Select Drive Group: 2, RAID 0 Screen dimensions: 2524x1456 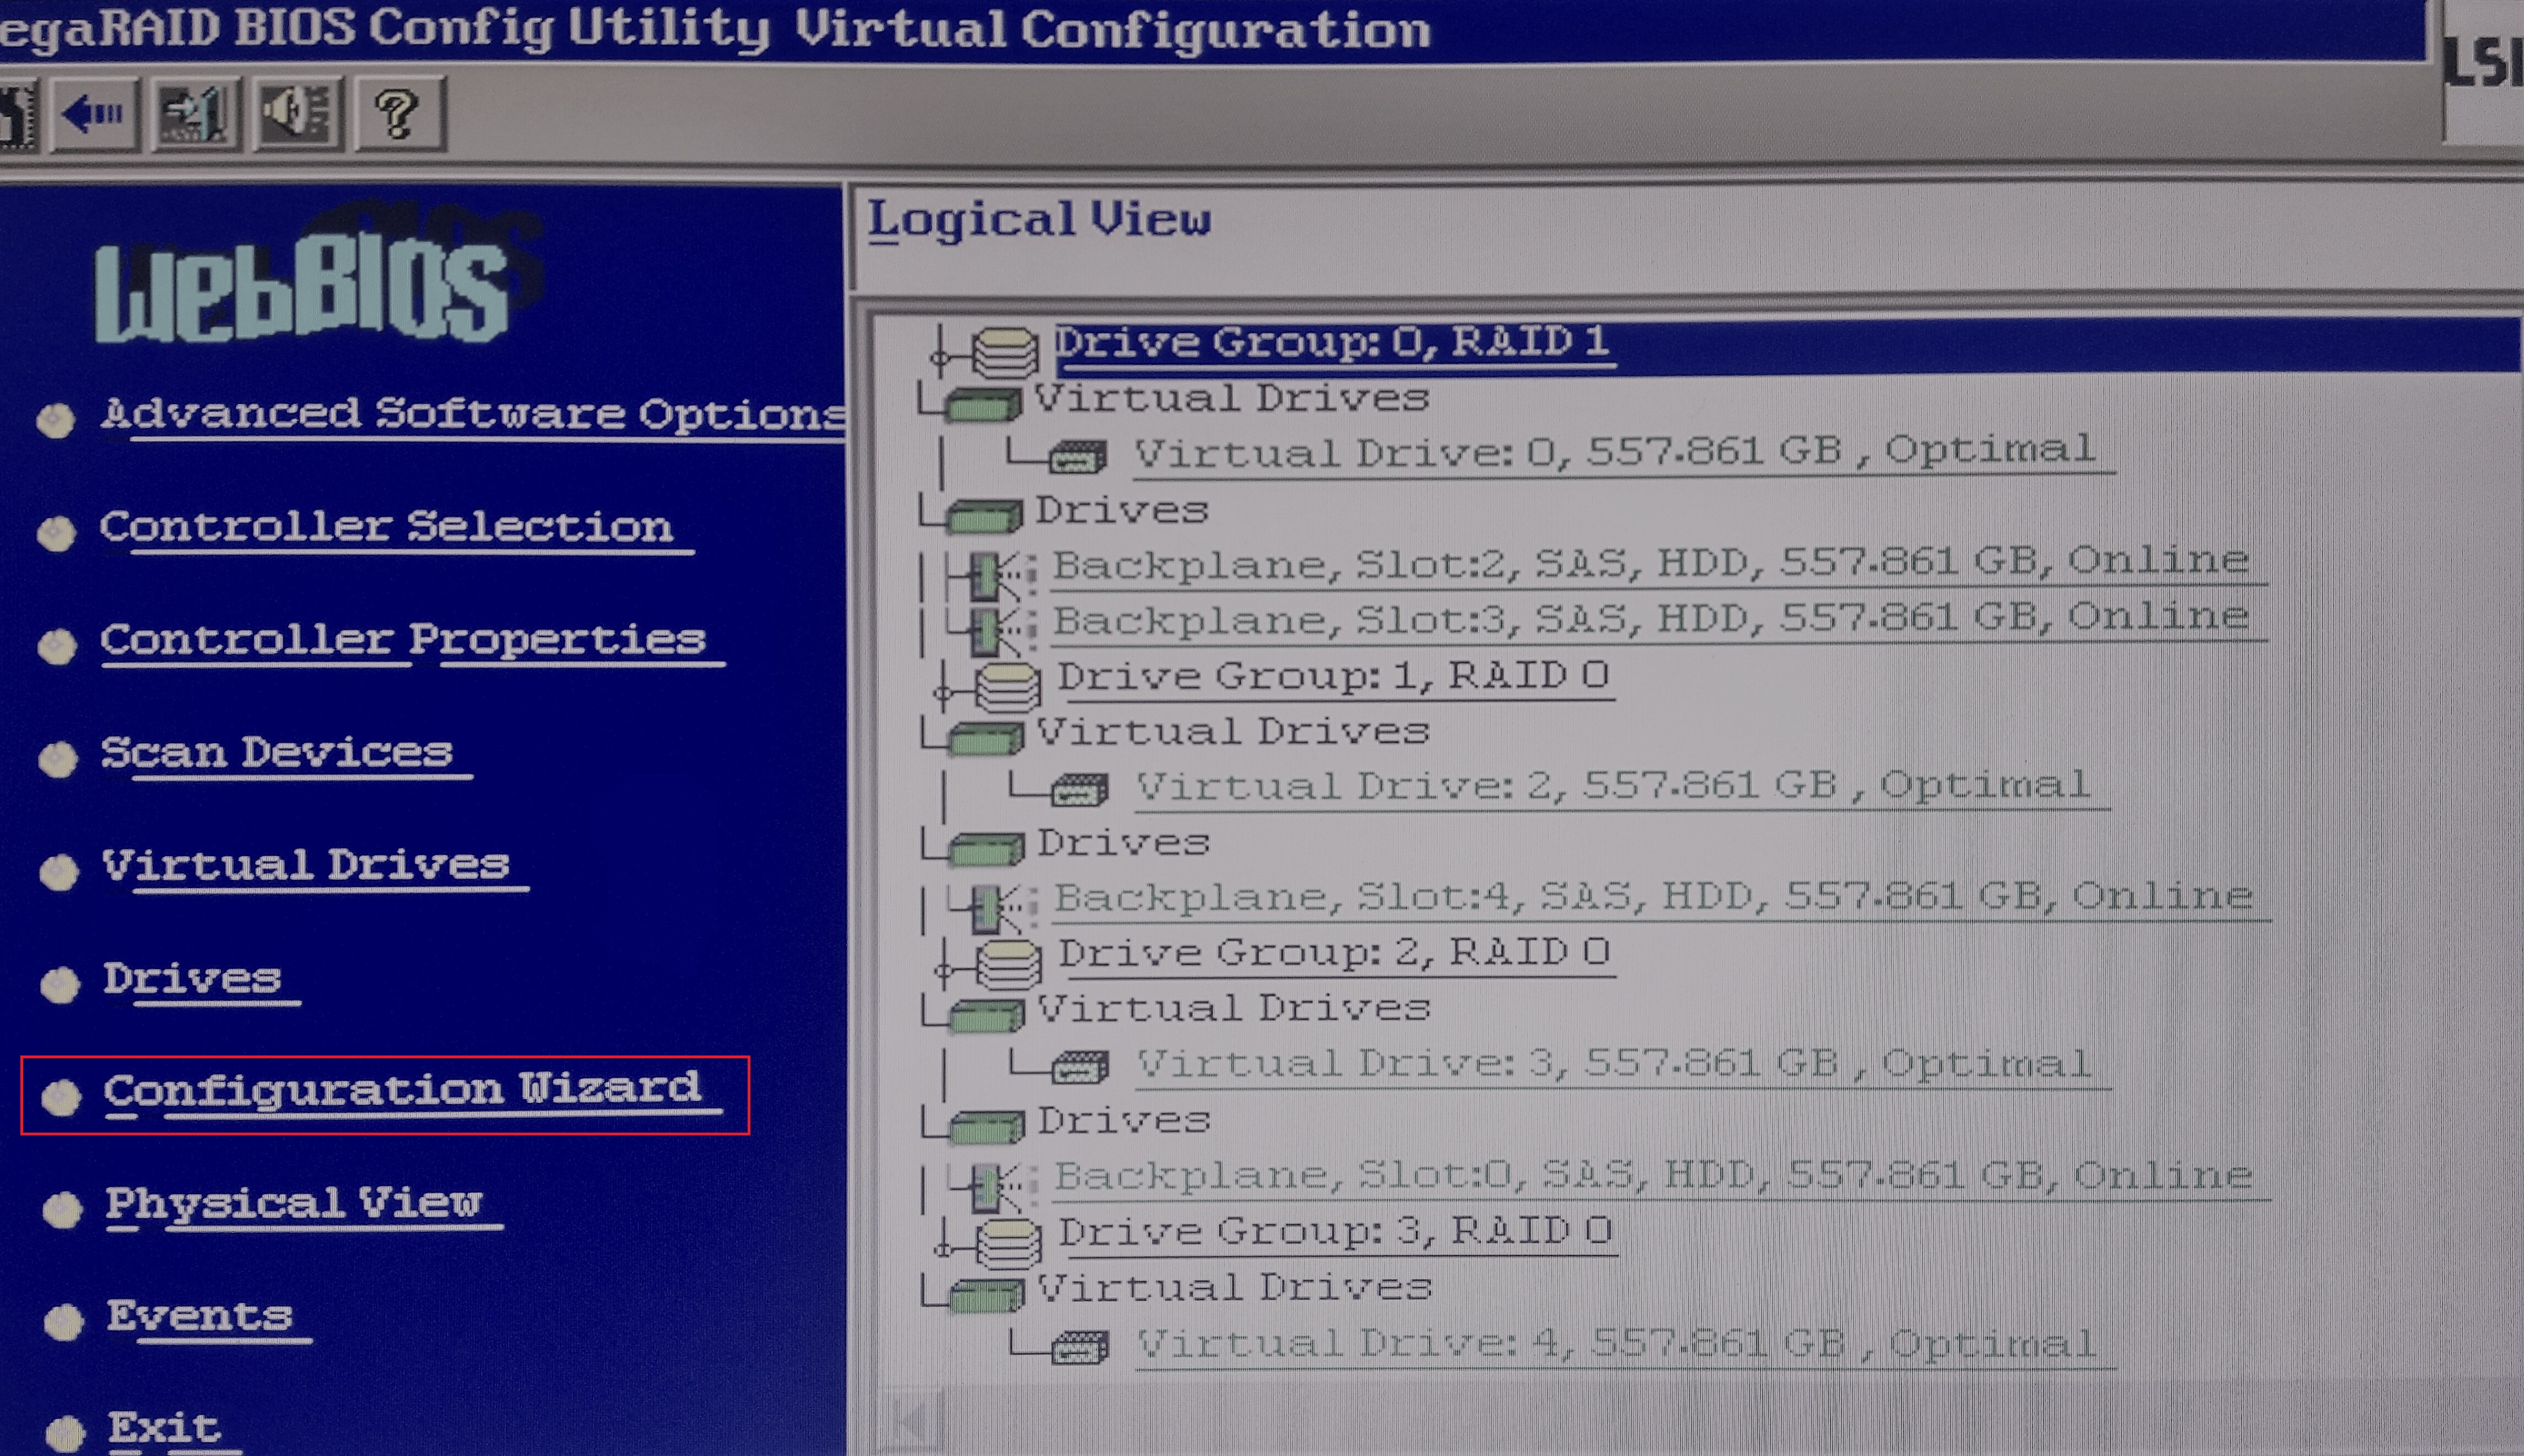[1336, 954]
